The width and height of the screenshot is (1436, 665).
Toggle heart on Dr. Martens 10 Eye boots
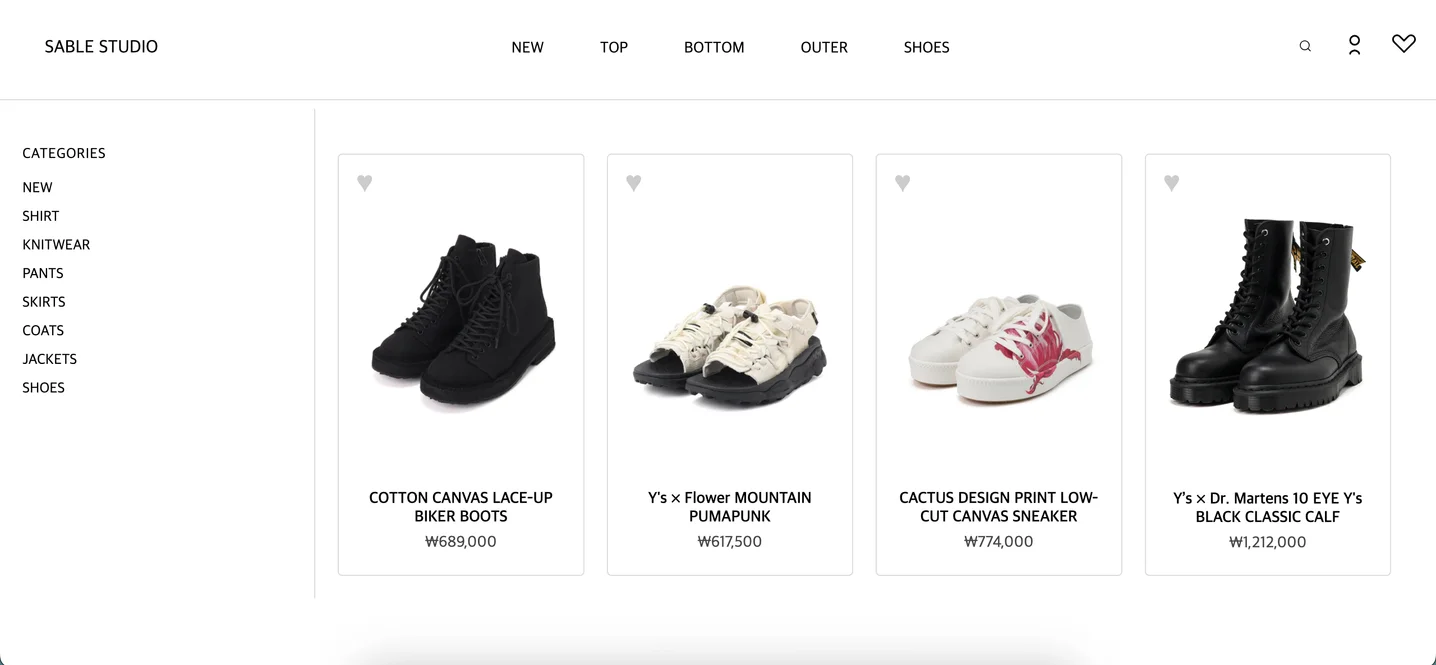pyautogui.click(x=1172, y=183)
